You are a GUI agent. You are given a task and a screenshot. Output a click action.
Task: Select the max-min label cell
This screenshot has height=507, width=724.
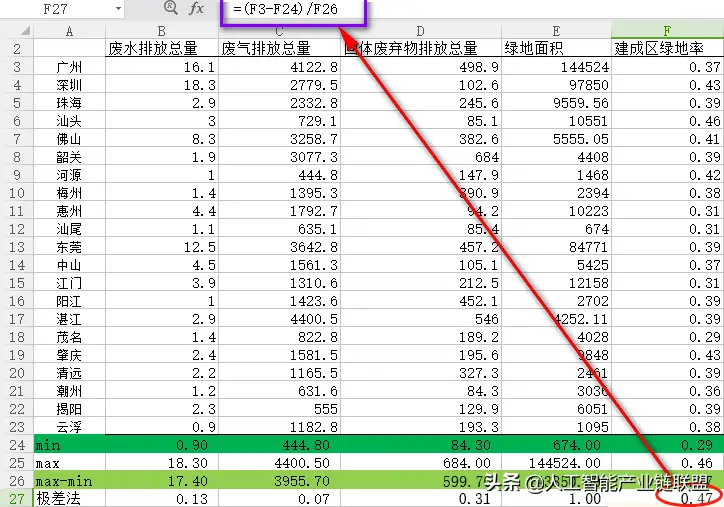(70, 480)
